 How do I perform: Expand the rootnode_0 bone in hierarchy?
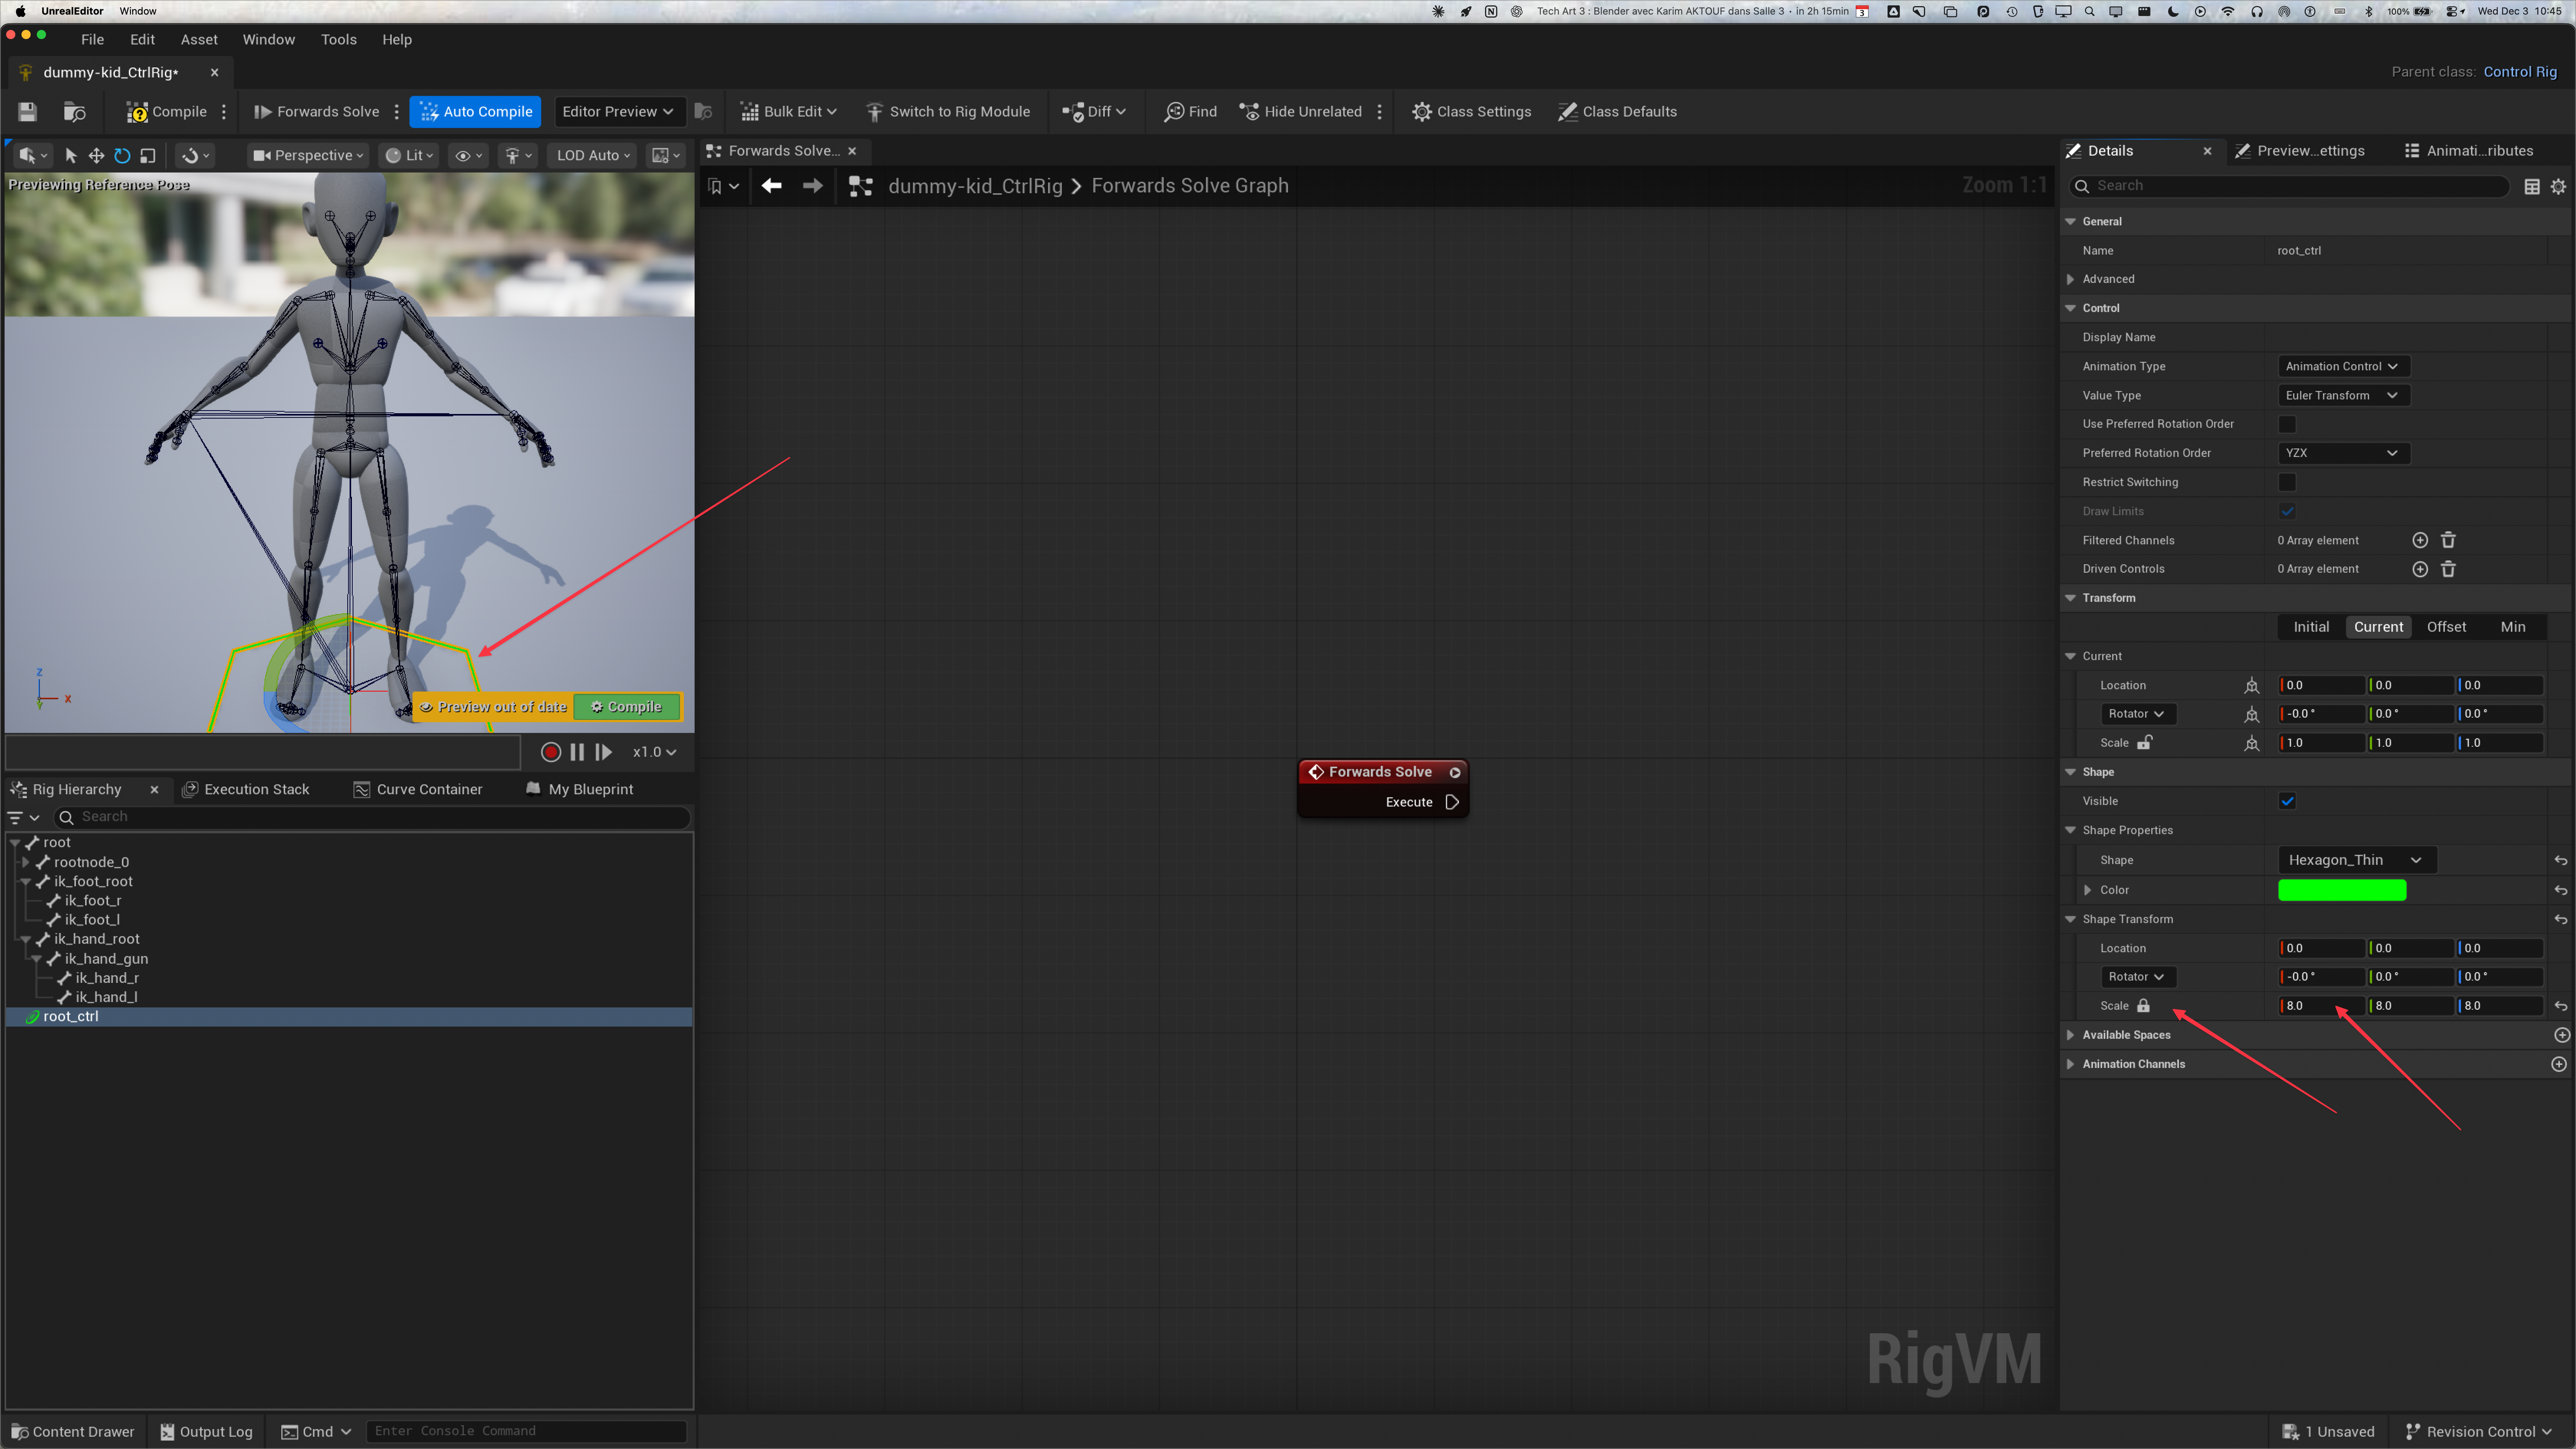(x=26, y=862)
